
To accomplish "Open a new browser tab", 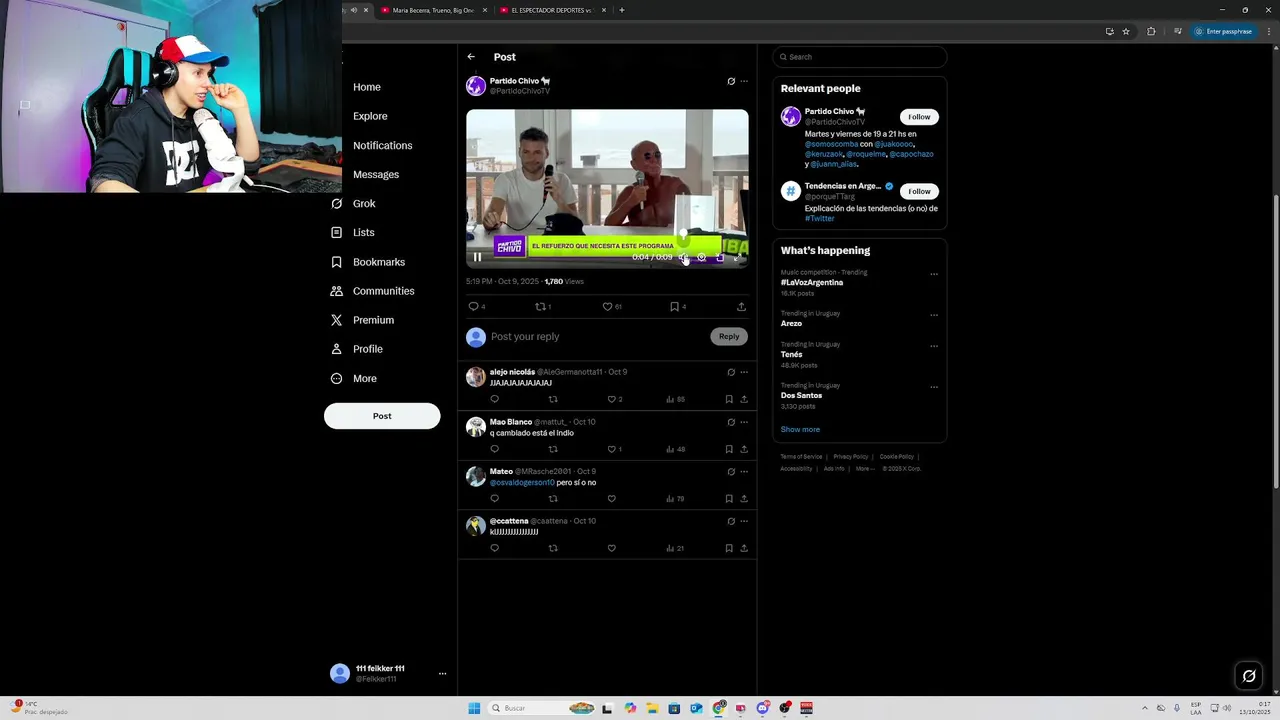I will [622, 10].
